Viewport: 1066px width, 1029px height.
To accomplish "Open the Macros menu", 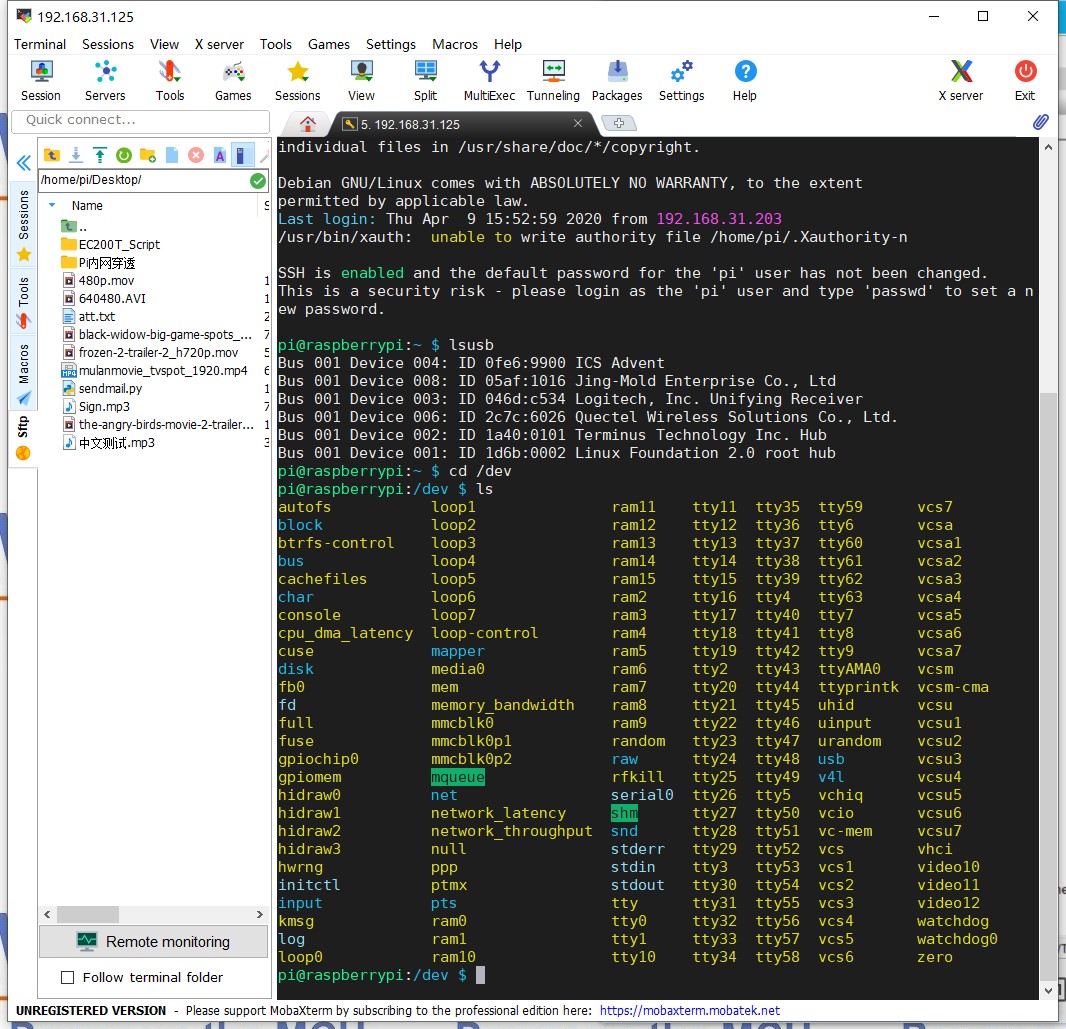I will coord(455,44).
